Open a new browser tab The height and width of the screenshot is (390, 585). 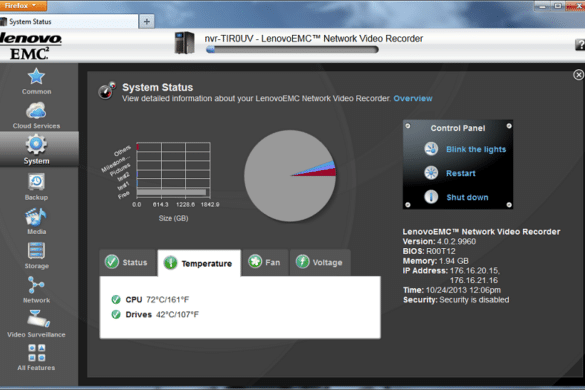[x=147, y=22]
